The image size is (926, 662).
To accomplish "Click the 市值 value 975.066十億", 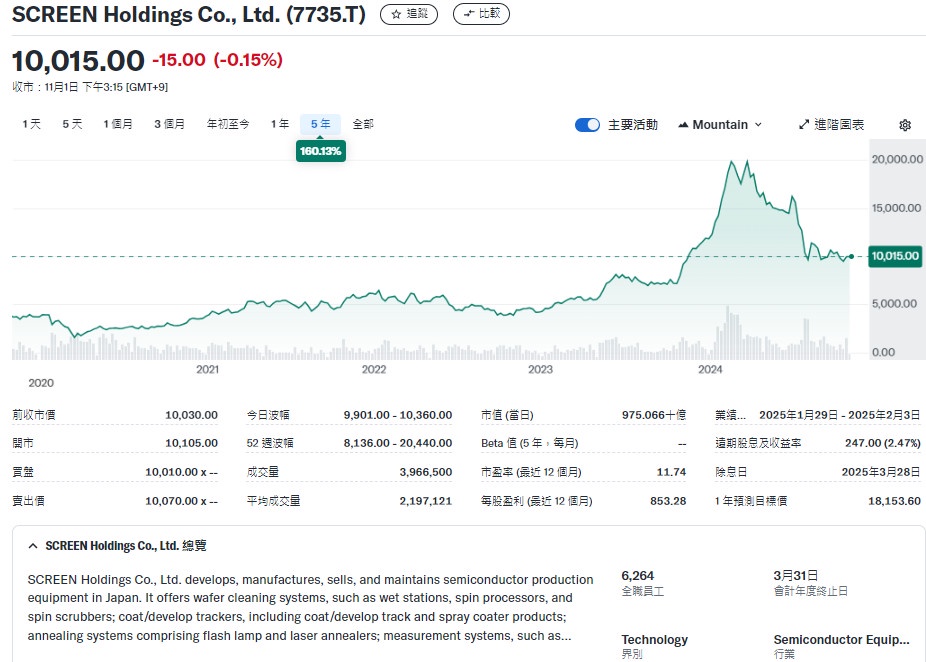I will 654,415.
